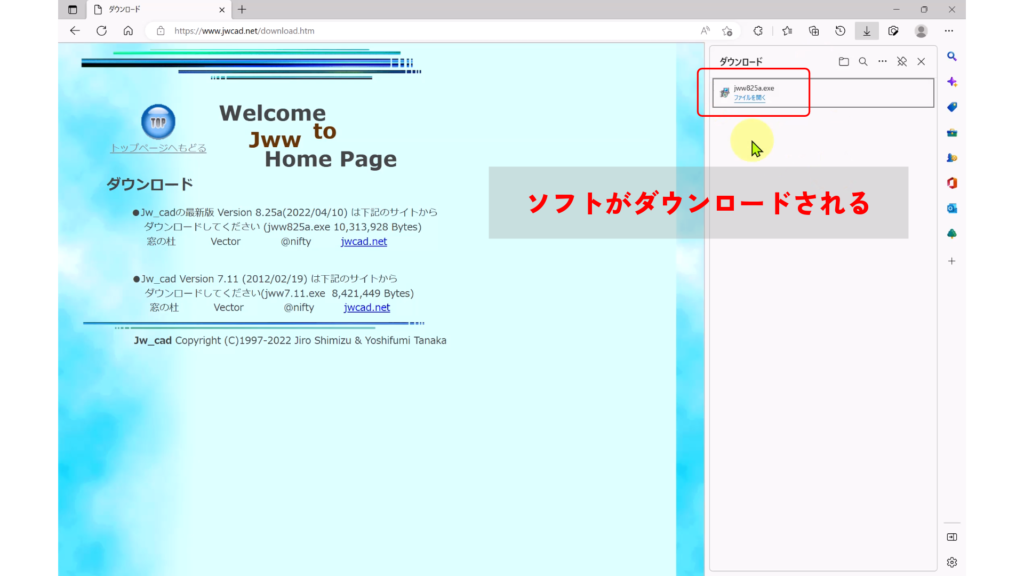1024x576 pixels.
Task: Toggle the Downloads toolbar button
Action: (867, 31)
